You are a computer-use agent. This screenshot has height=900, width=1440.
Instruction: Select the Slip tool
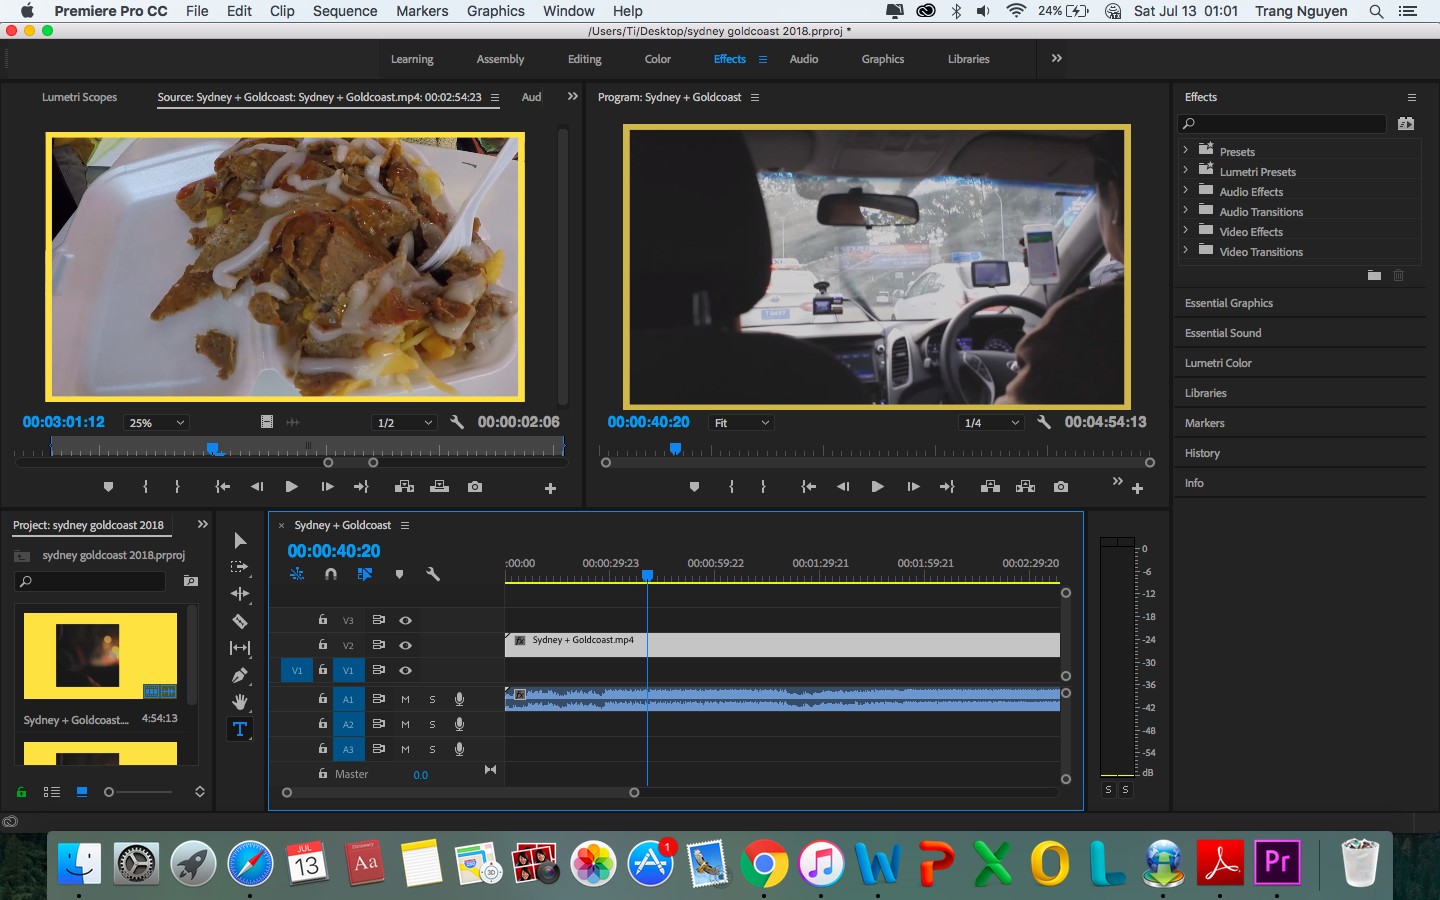240,648
